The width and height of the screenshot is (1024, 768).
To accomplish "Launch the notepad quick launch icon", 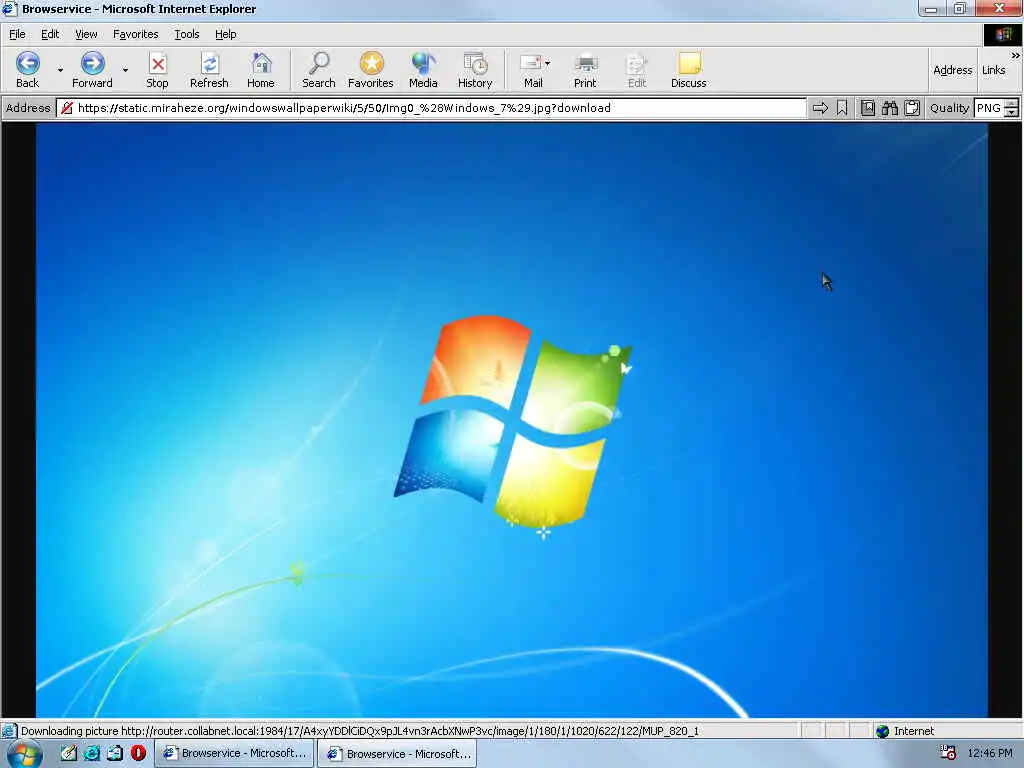I will pyautogui.click(x=69, y=753).
